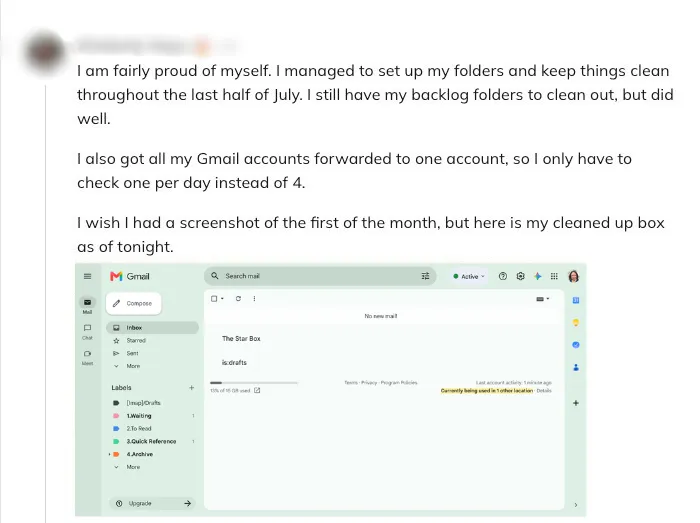Expand the More item below Sent

[133, 366]
